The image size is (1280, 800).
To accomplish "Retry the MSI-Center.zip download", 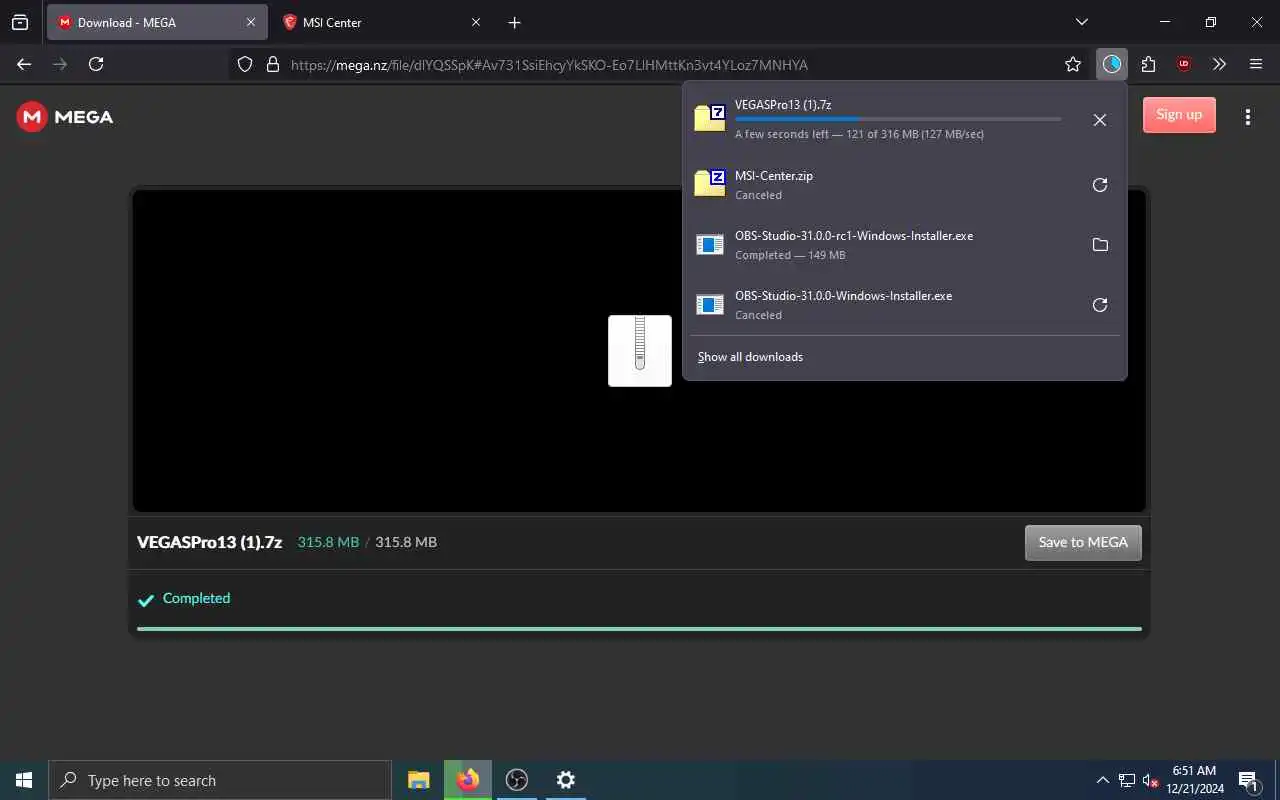I will click(x=1099, y=185).
